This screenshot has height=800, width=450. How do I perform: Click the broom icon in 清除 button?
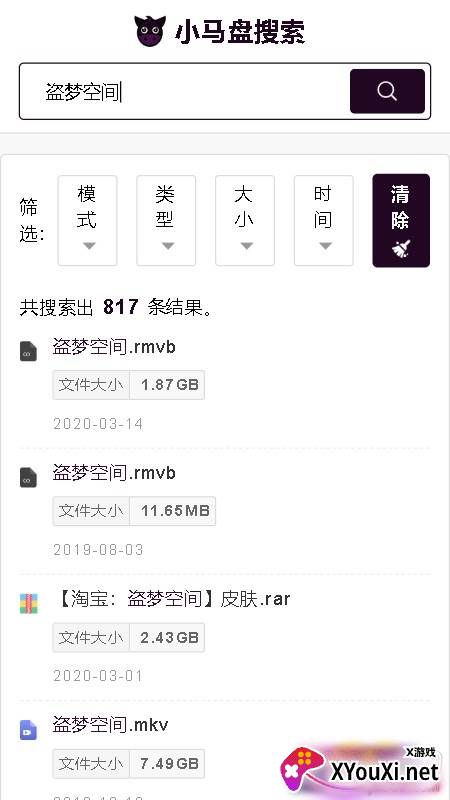point(401,248)
